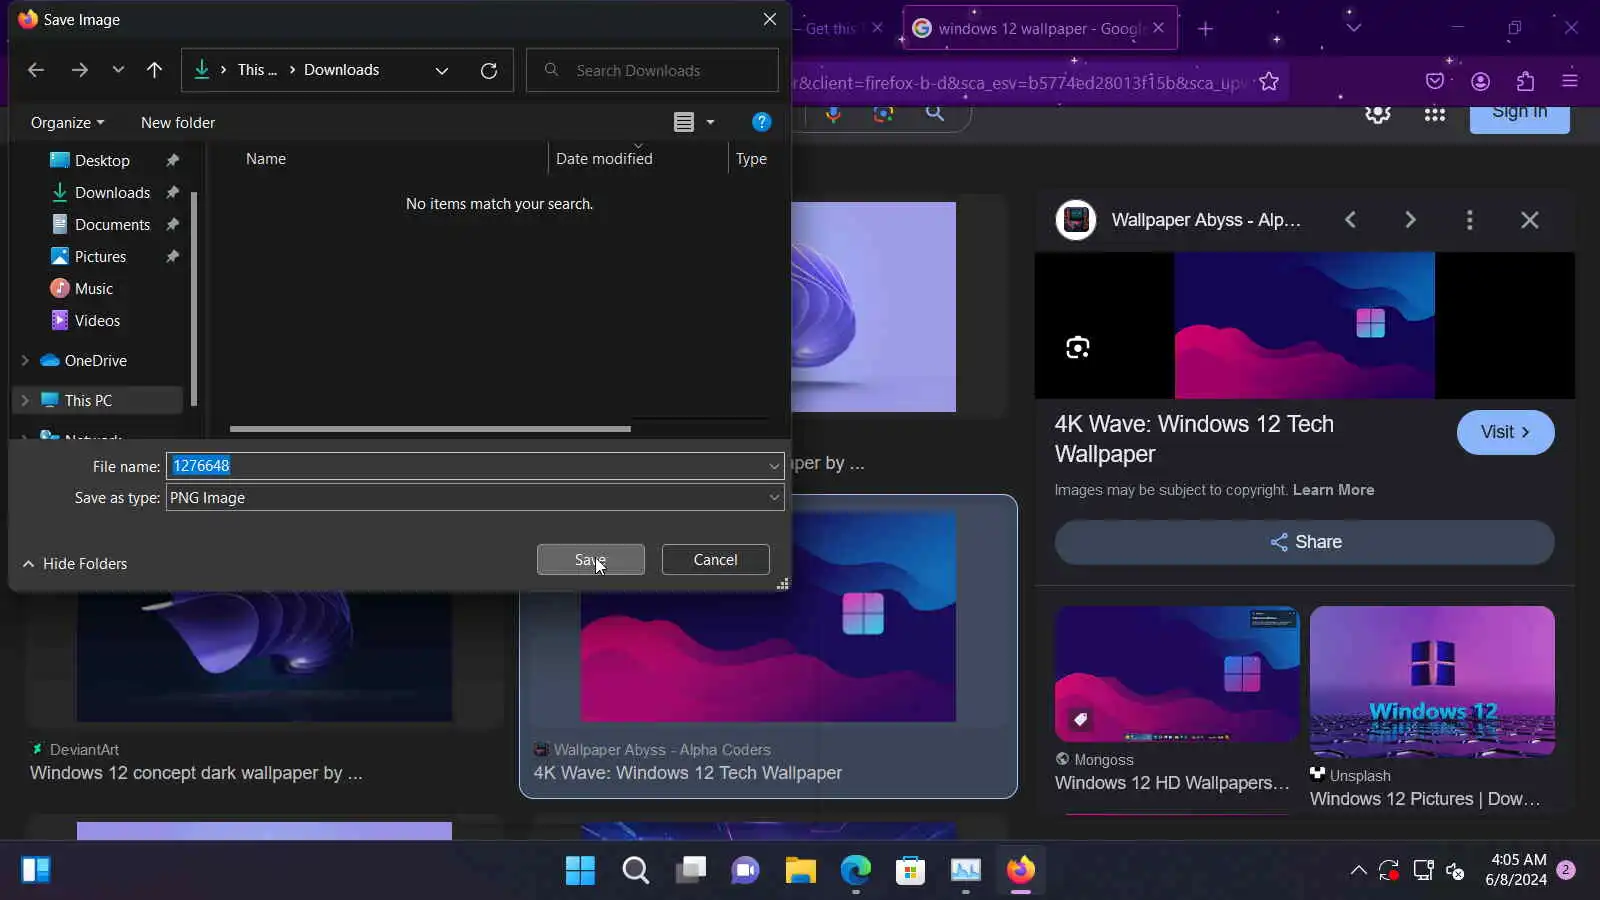Open the File name dropdown arrow
This screenshot has width=1600, height=900.
[774, 466]
